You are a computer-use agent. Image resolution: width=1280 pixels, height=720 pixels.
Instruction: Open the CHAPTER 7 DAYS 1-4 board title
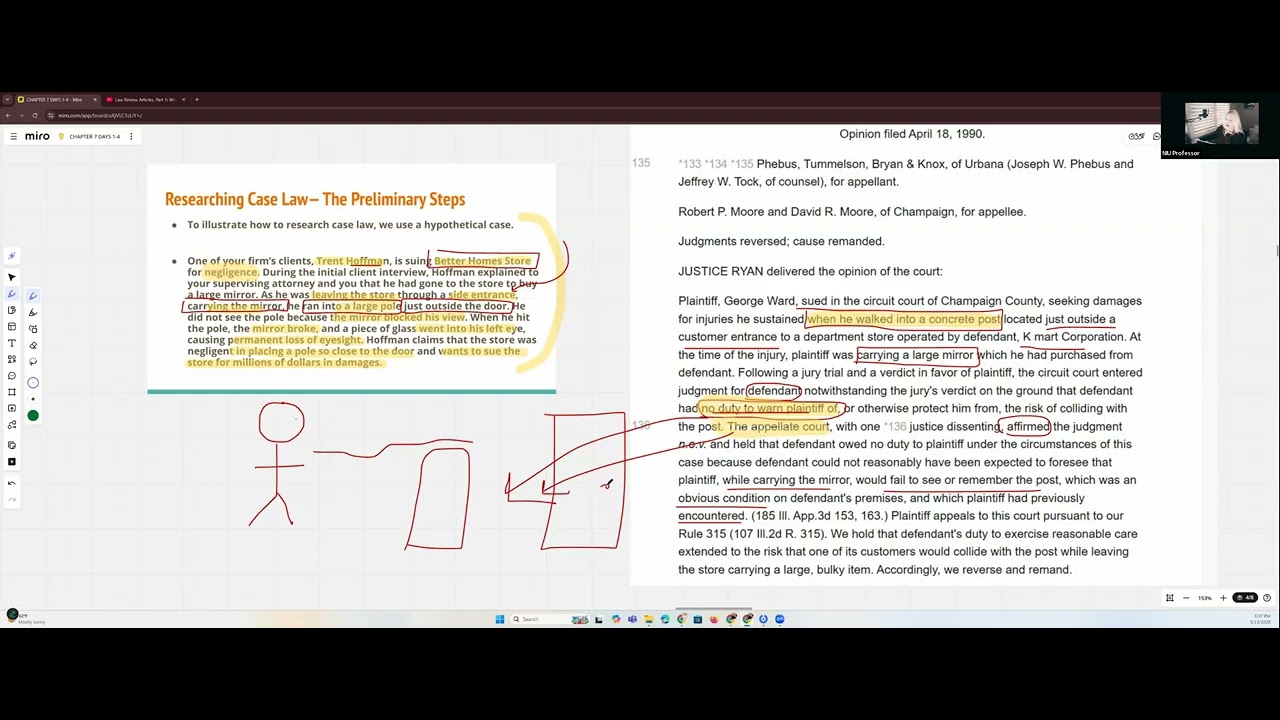click(x=94, y=136)
